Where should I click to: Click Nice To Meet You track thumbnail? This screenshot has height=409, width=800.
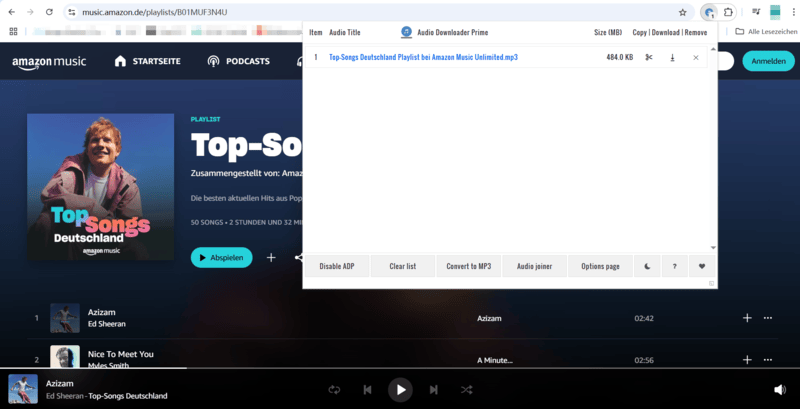(x=65, y=356)
